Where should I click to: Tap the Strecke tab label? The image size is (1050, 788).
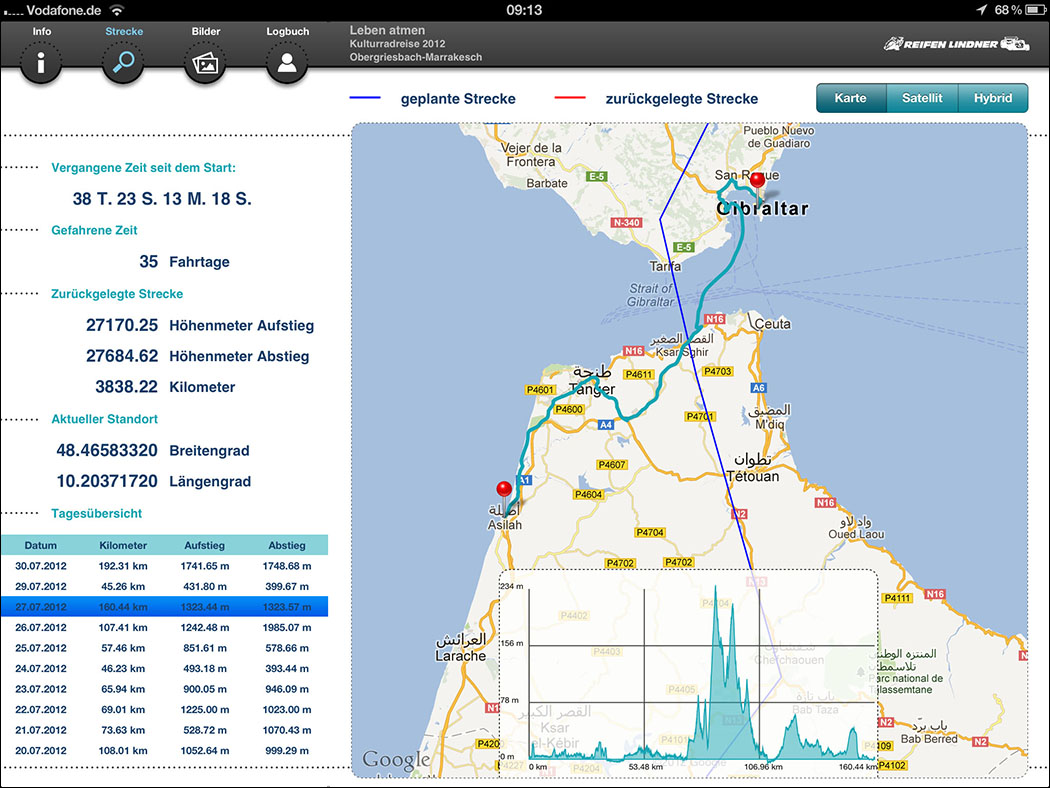coord(124,31)
